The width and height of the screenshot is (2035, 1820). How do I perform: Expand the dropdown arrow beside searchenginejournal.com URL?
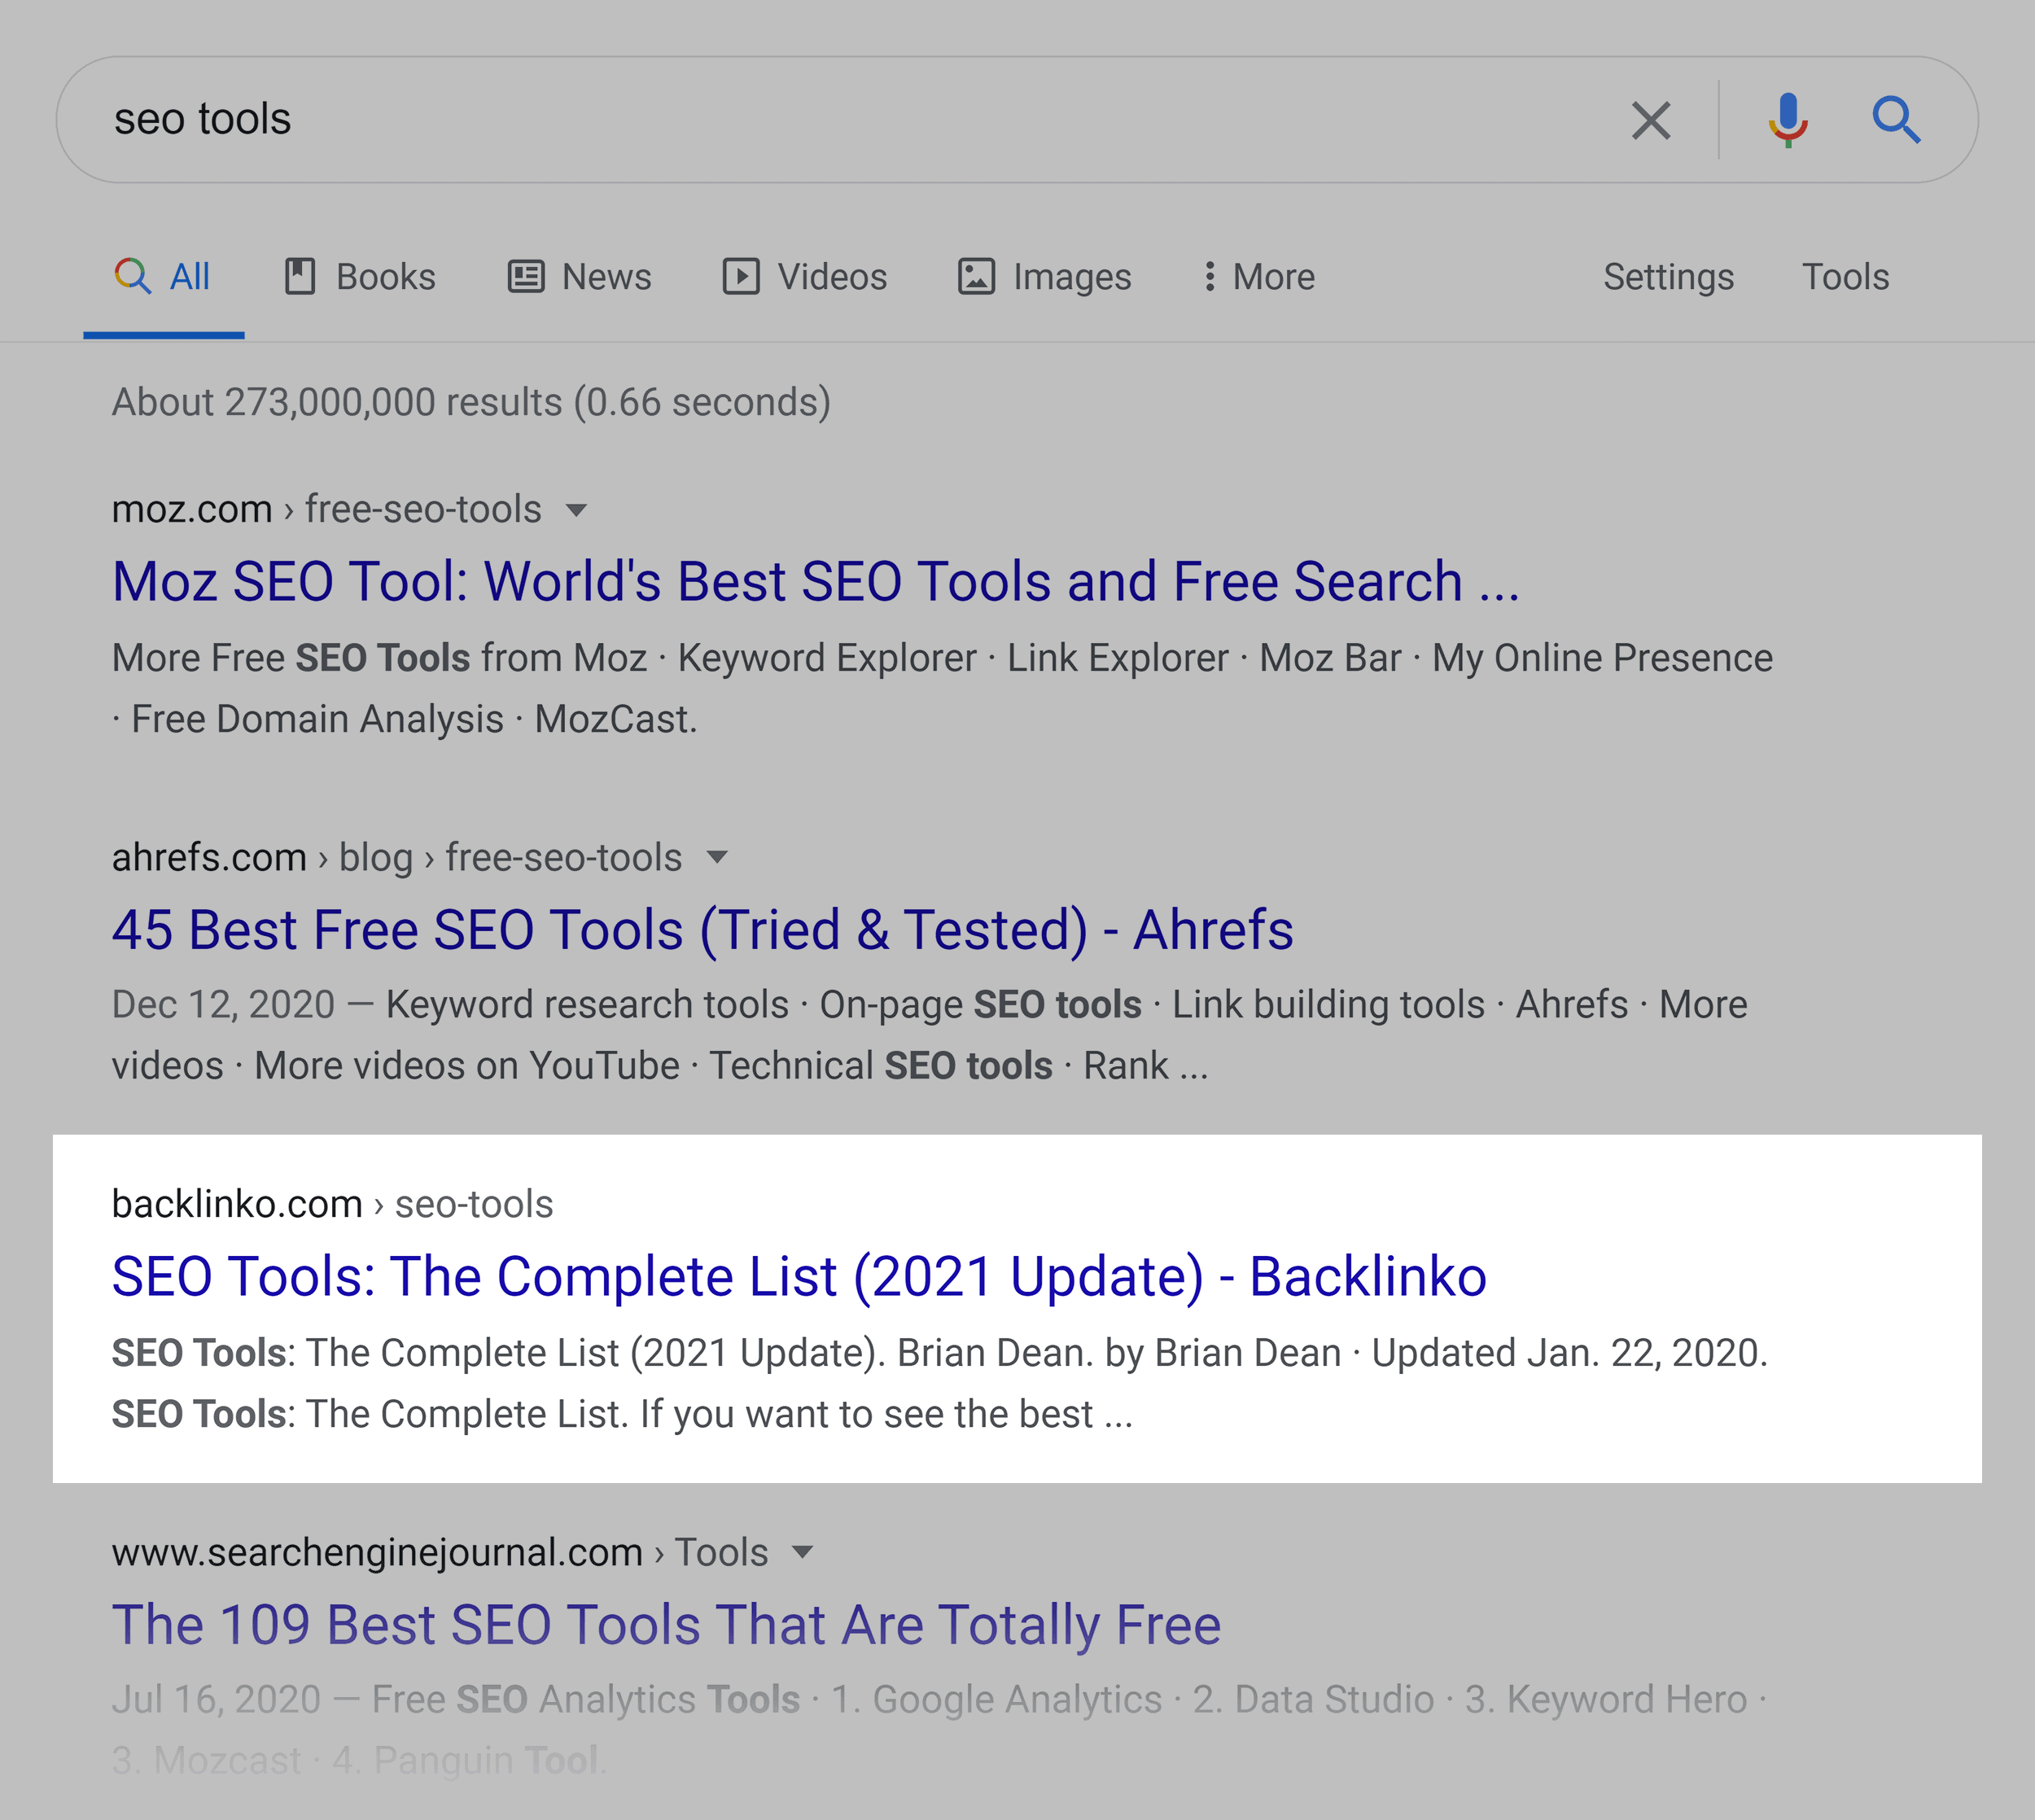click(x=802, y=1552)
